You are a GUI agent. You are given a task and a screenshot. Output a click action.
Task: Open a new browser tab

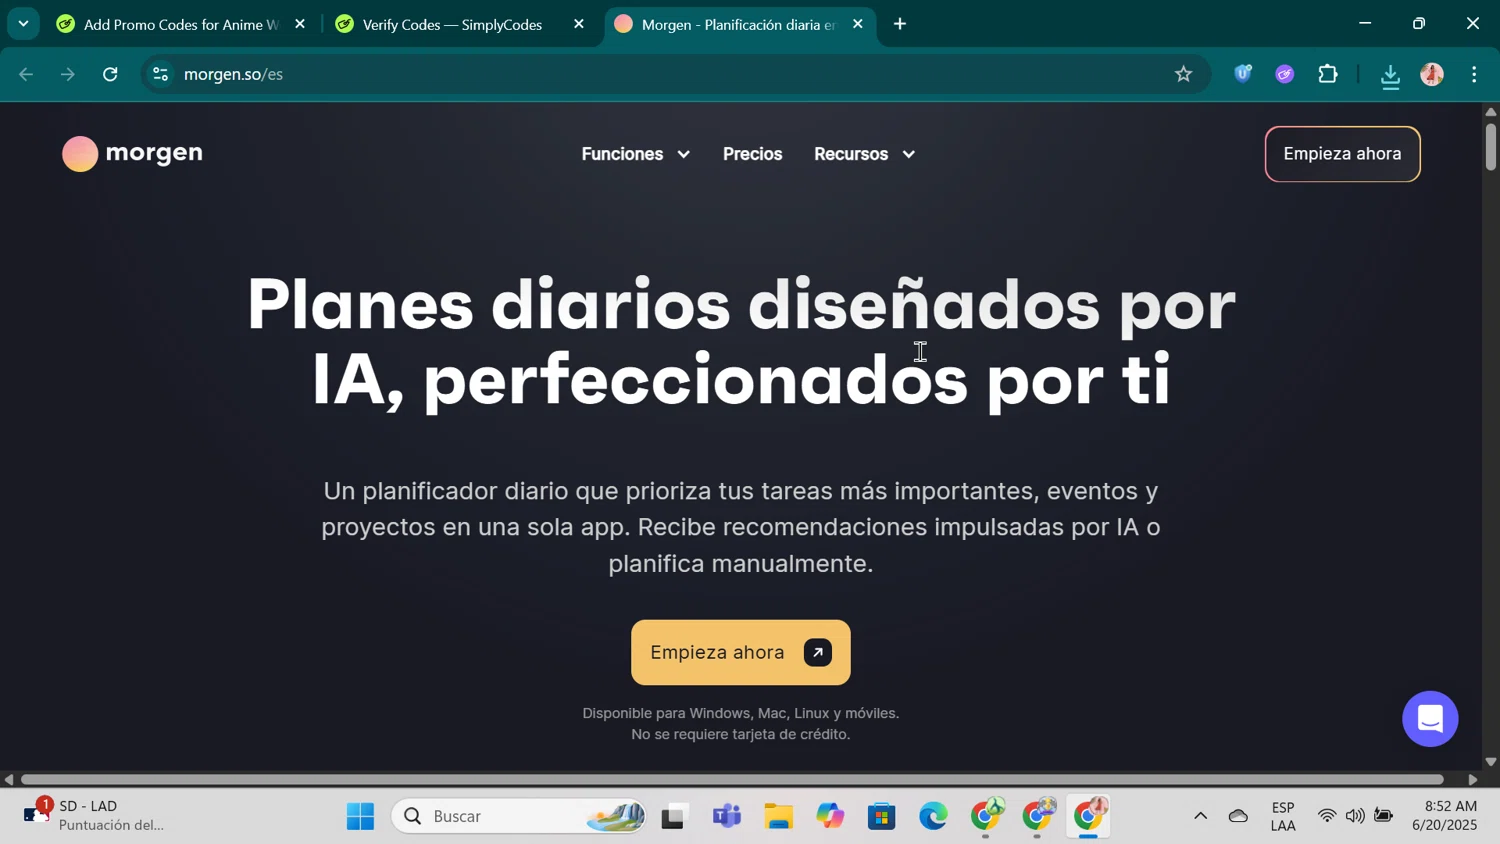(900, 24)
